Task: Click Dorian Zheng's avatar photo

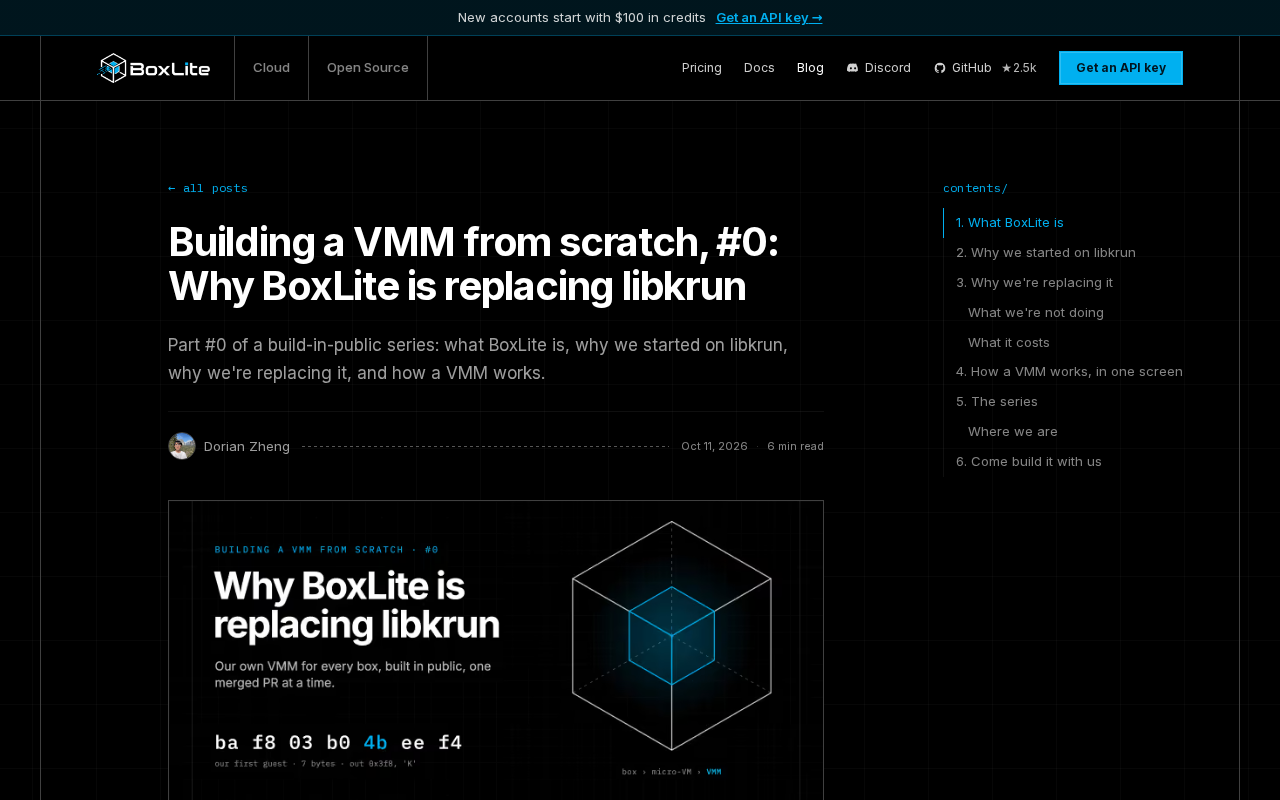Action: click(182, 446)
